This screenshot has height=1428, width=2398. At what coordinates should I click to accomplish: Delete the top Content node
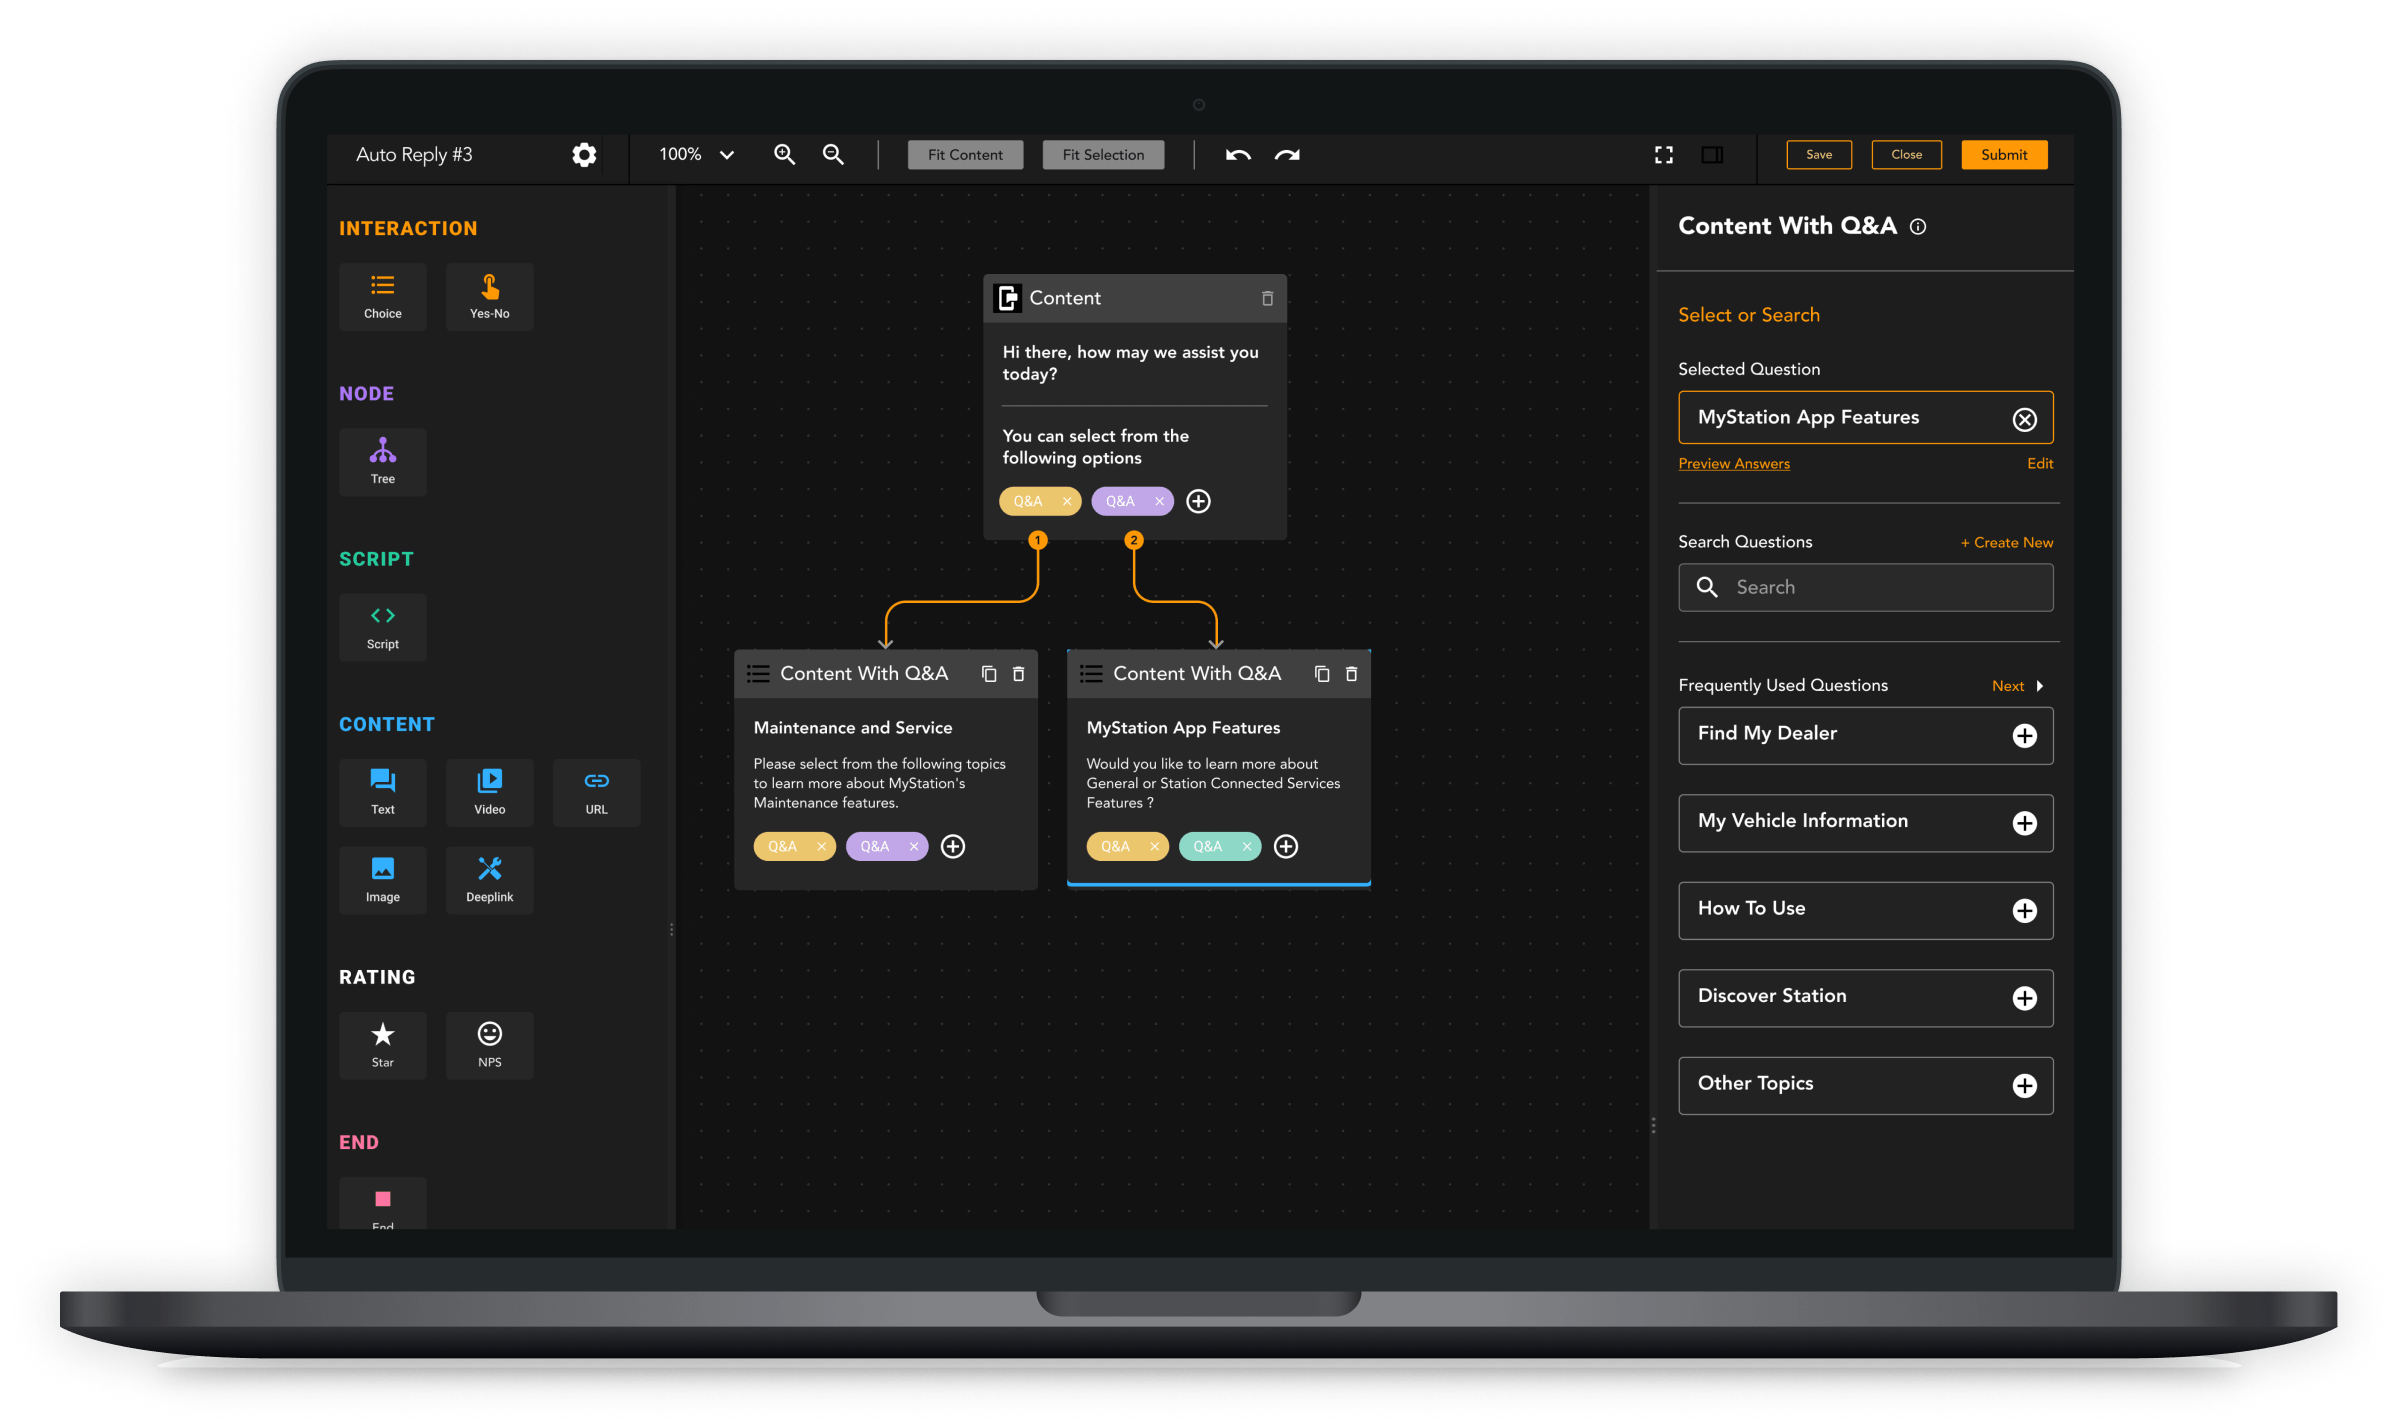coord(1267,298)
